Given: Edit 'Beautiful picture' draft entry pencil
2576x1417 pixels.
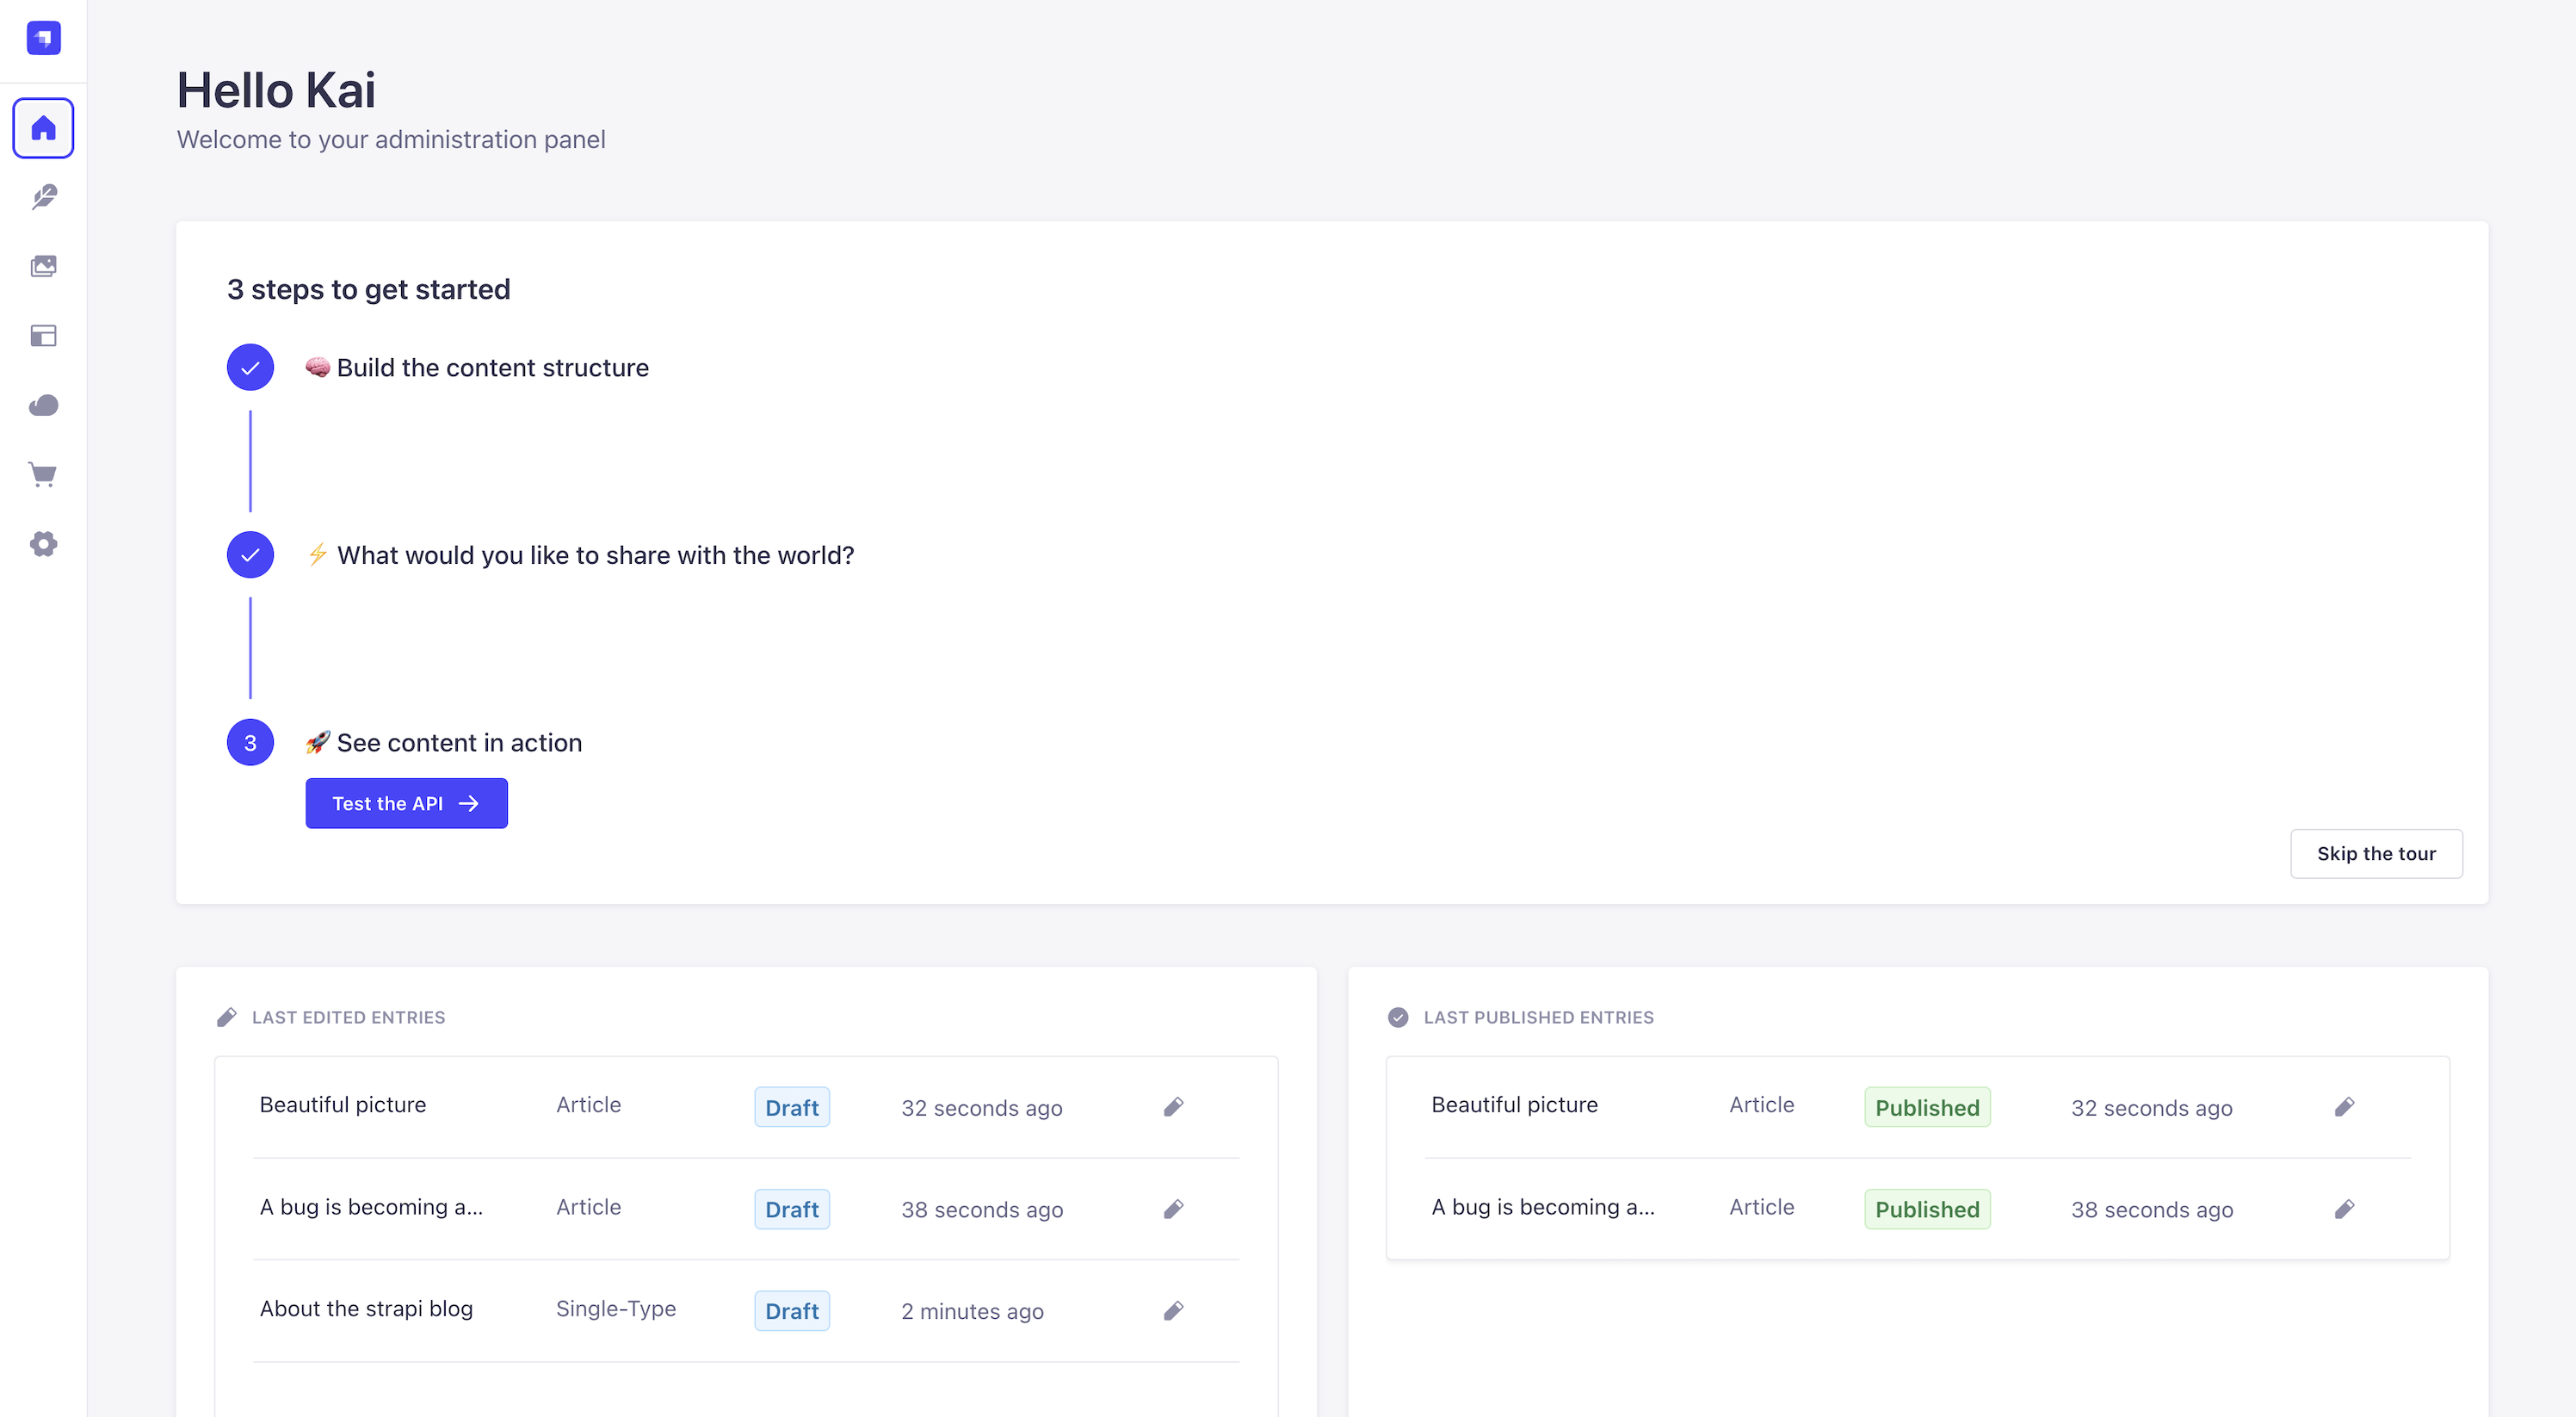Looking at the screenshot, I should [1173, 1107].
